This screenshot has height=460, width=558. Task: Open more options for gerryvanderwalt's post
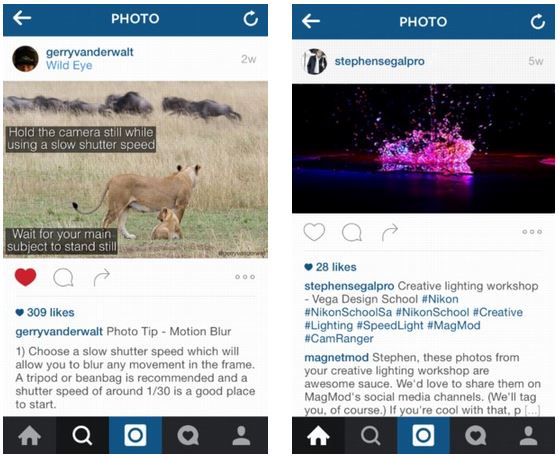245,277
